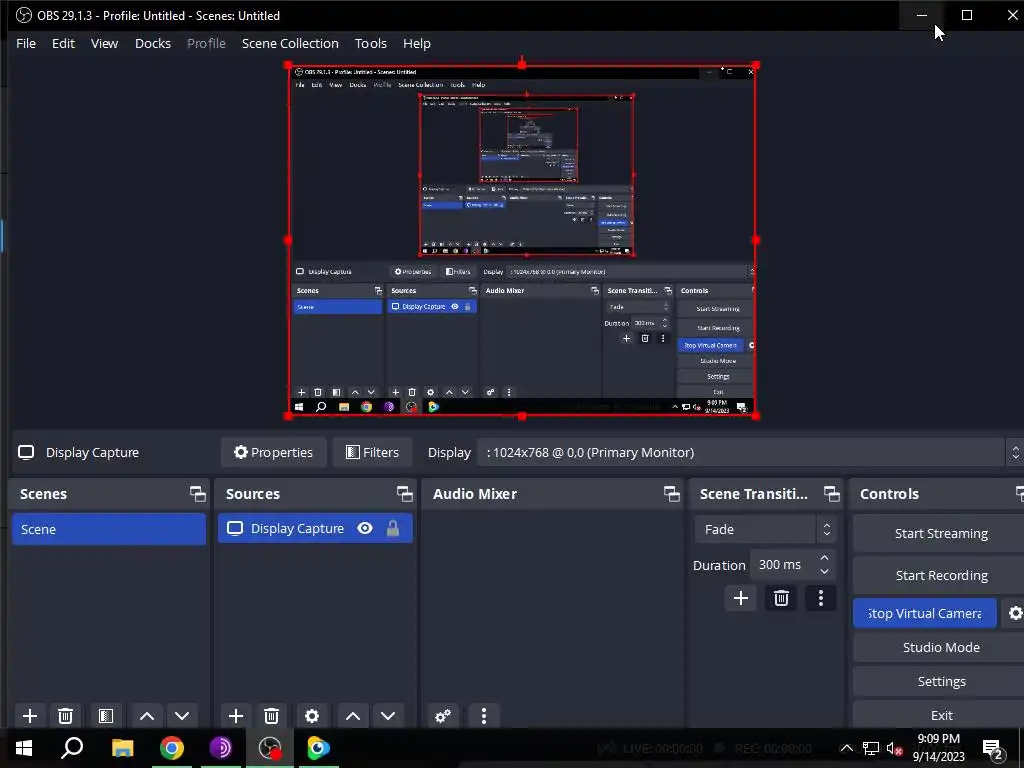
Task: Toggle Display Capture visibility eye
Action: click(x=365, y=528)
